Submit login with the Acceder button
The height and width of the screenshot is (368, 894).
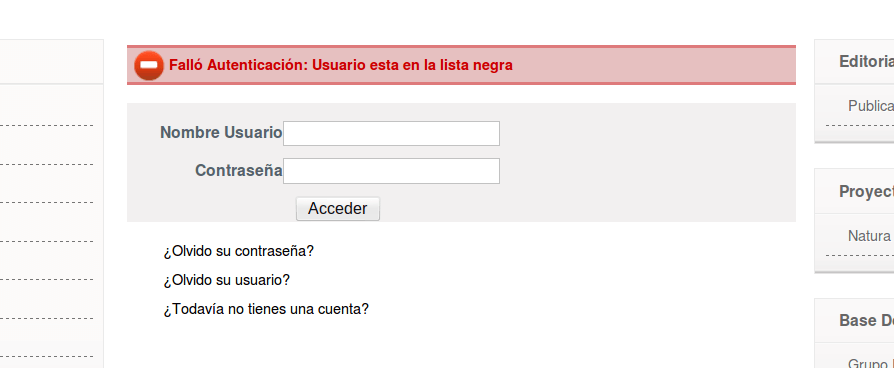(338, 209)
